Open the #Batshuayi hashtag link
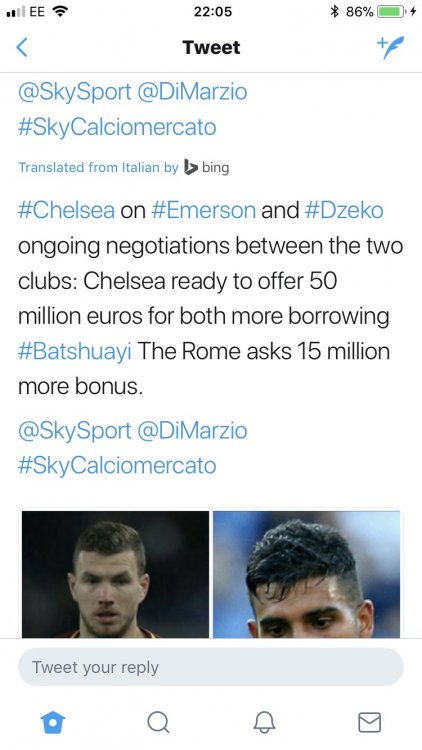The image size is (422, 750). coord(75,352)
